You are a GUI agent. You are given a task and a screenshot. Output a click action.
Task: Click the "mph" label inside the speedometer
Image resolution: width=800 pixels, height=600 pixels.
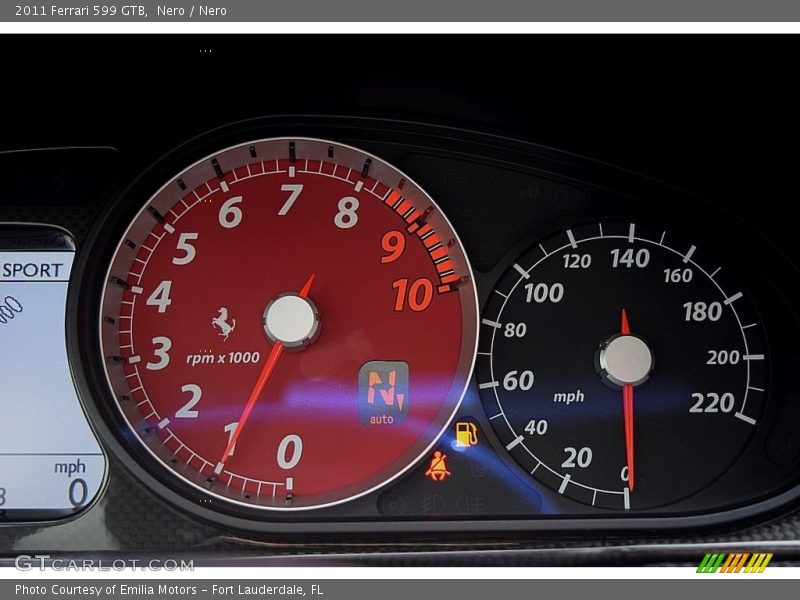(x=568, y=396)
